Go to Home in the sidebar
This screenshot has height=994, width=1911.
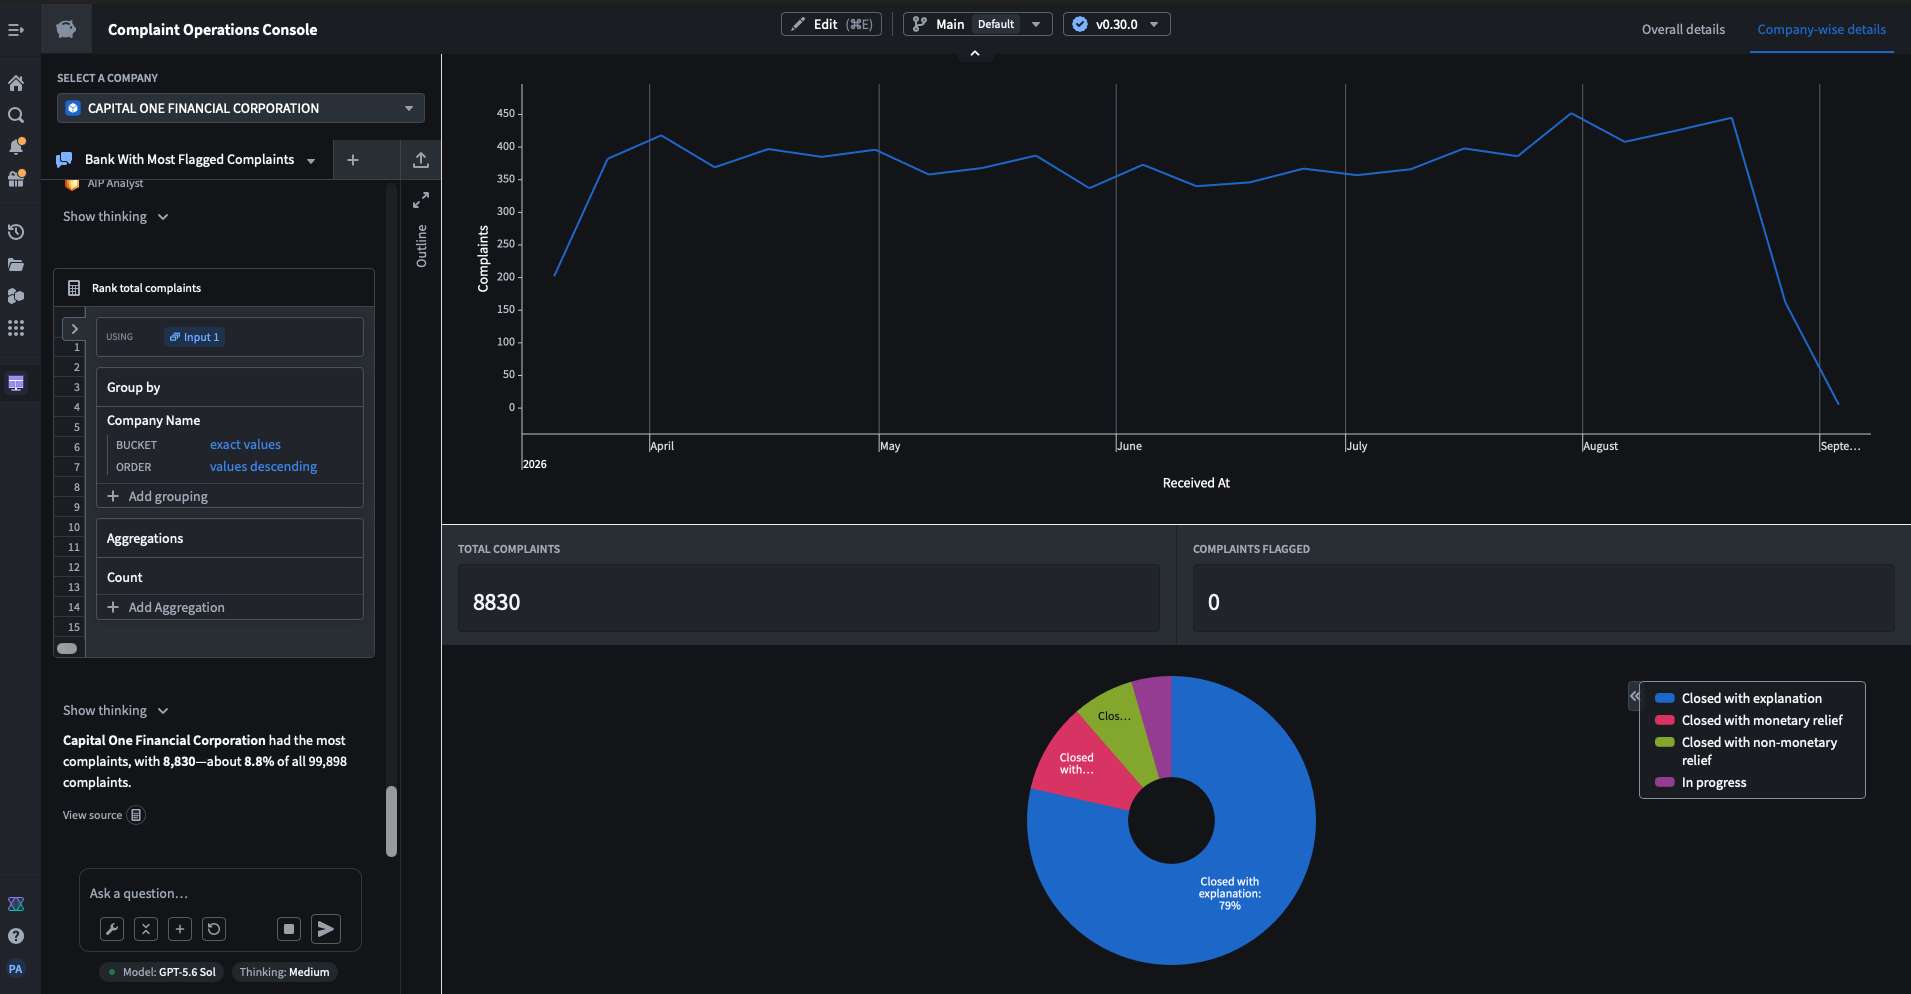coord(16,83)
